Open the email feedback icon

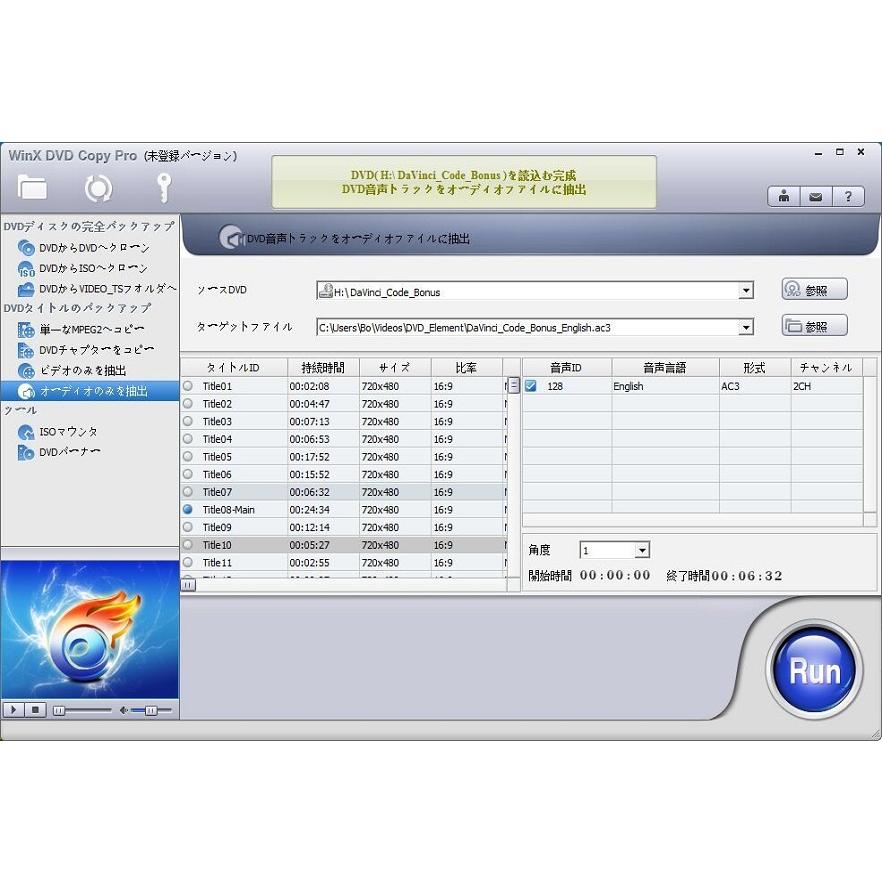815,196
